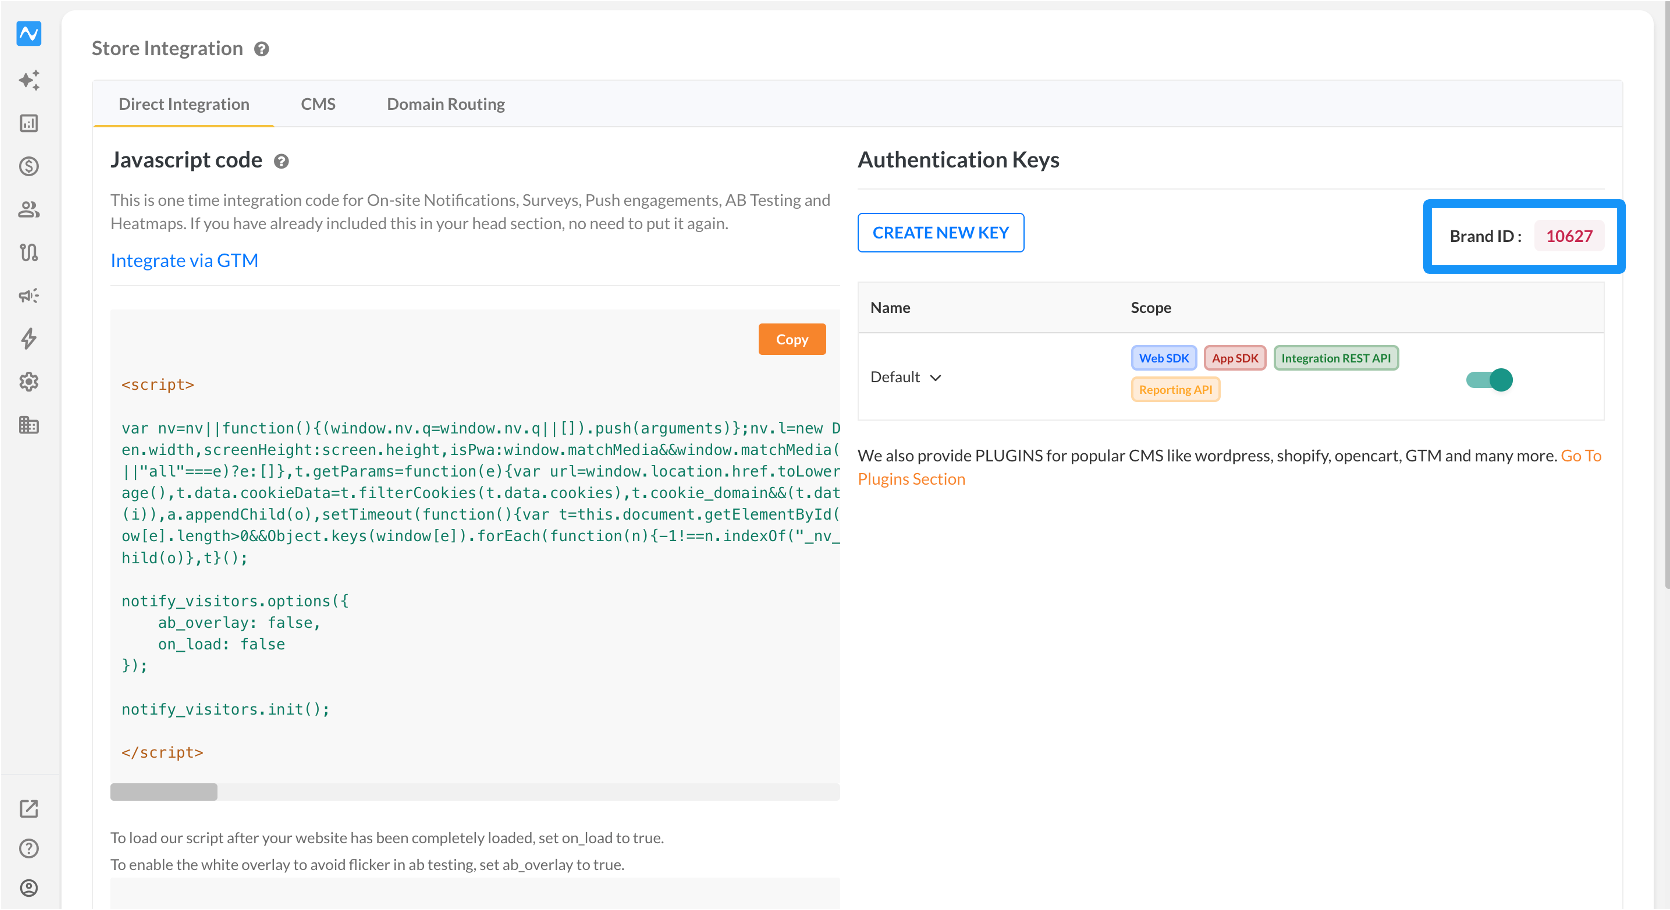The width and height of the screenshot is (1670, 910).
Task: Click the App SDK scope badge
Action: (x=1235, y=358)
